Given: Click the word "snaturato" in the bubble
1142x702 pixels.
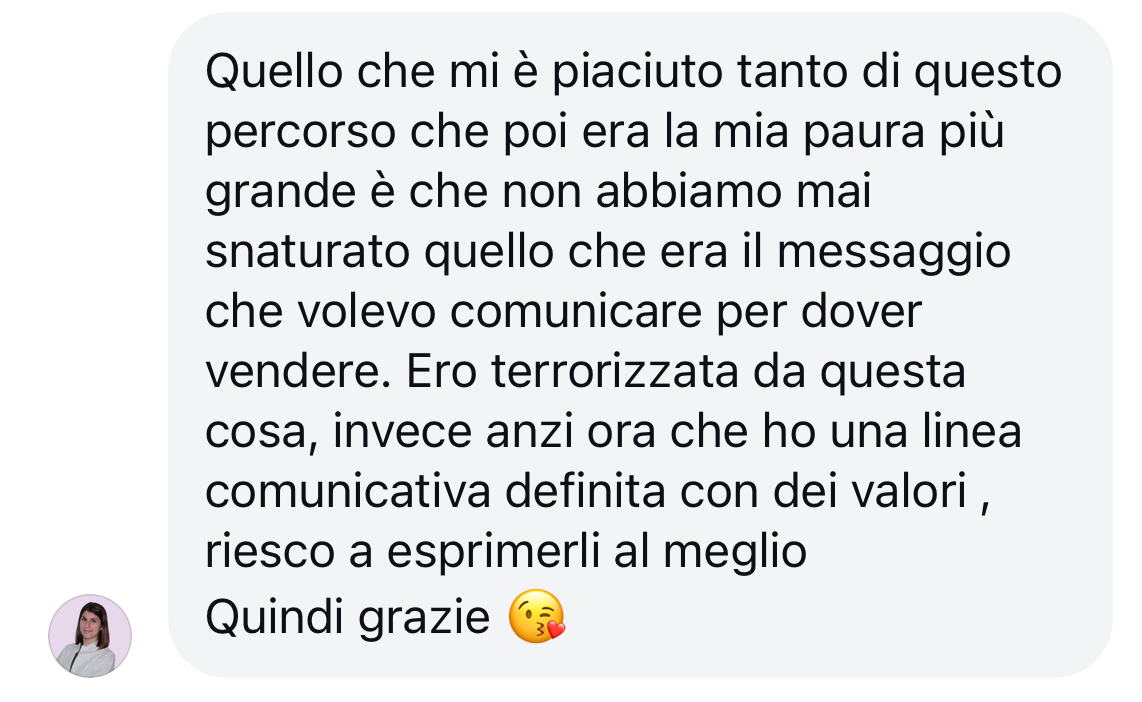Looking at the screenshot, I should (x=307, y=252).
